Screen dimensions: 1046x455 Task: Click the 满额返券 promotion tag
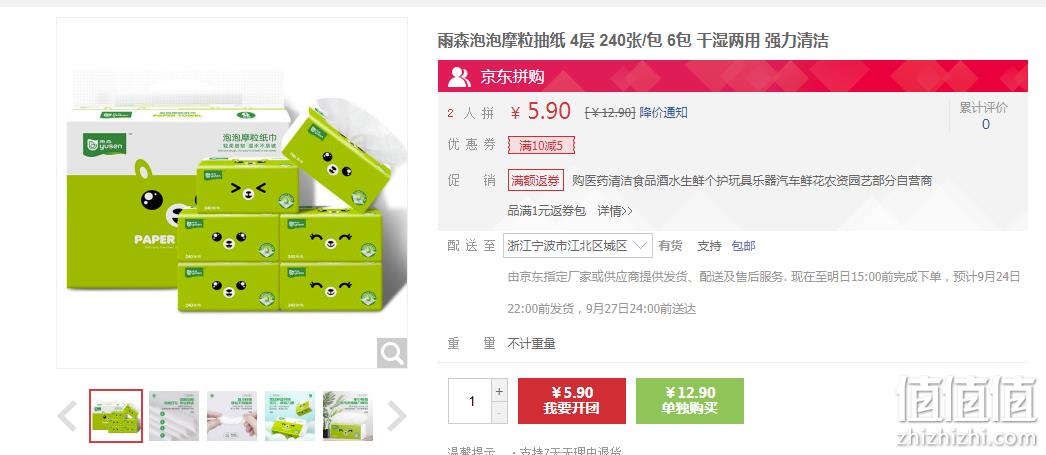pos(536,180)
